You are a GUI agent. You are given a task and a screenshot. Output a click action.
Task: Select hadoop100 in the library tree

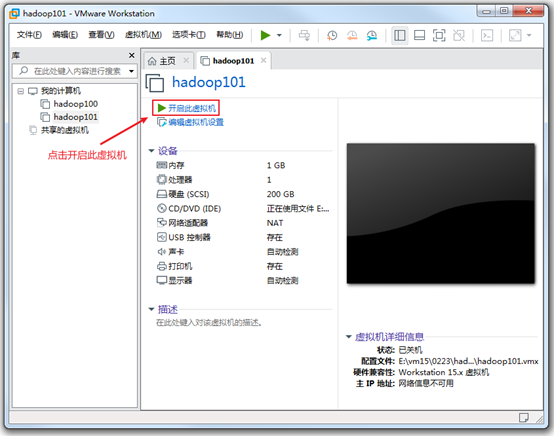pyautogui.click(x=76, y=104)
